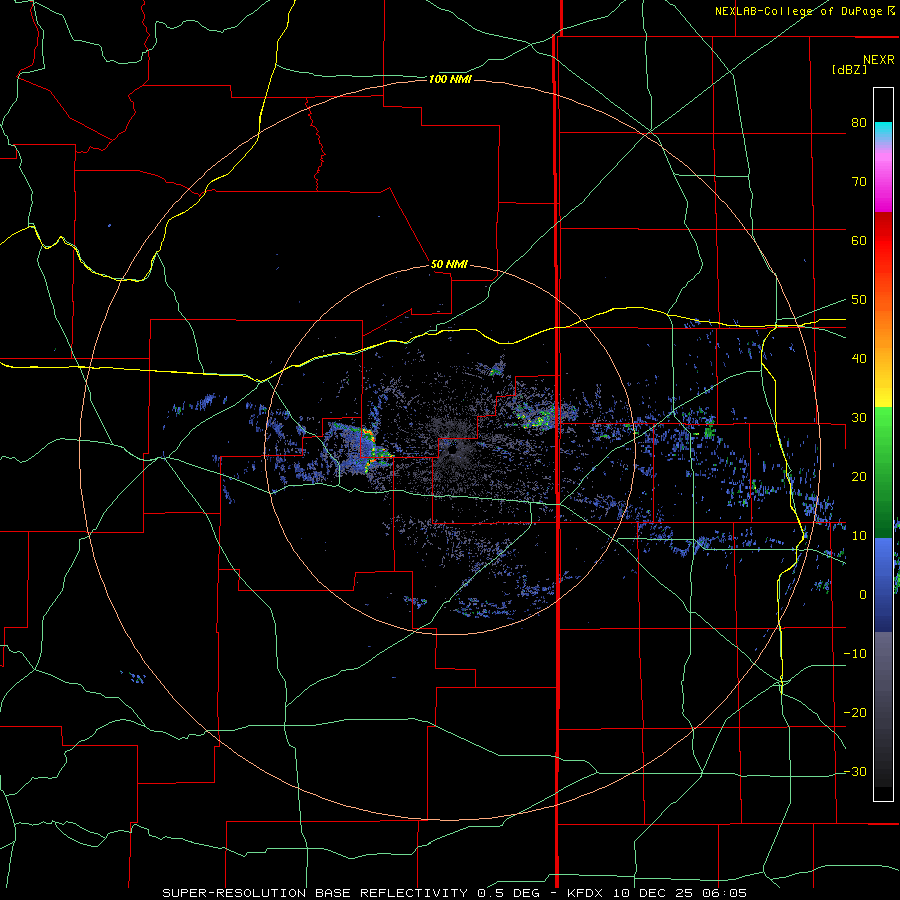Click the 70 dBZ value on the scale
This screenshot has width=900, height=900.
pos(859,182)
